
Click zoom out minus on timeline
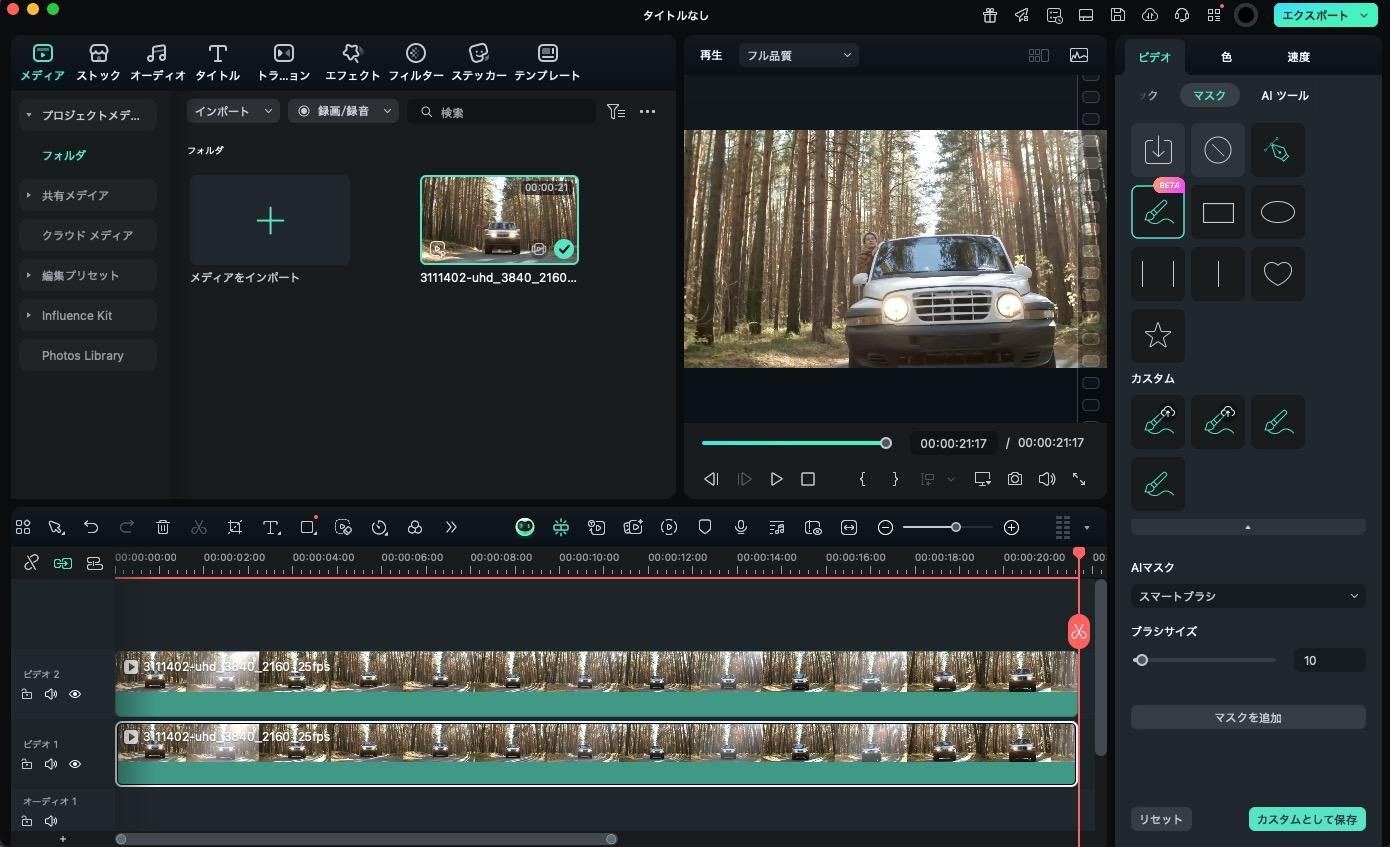(x=885, y=527)
